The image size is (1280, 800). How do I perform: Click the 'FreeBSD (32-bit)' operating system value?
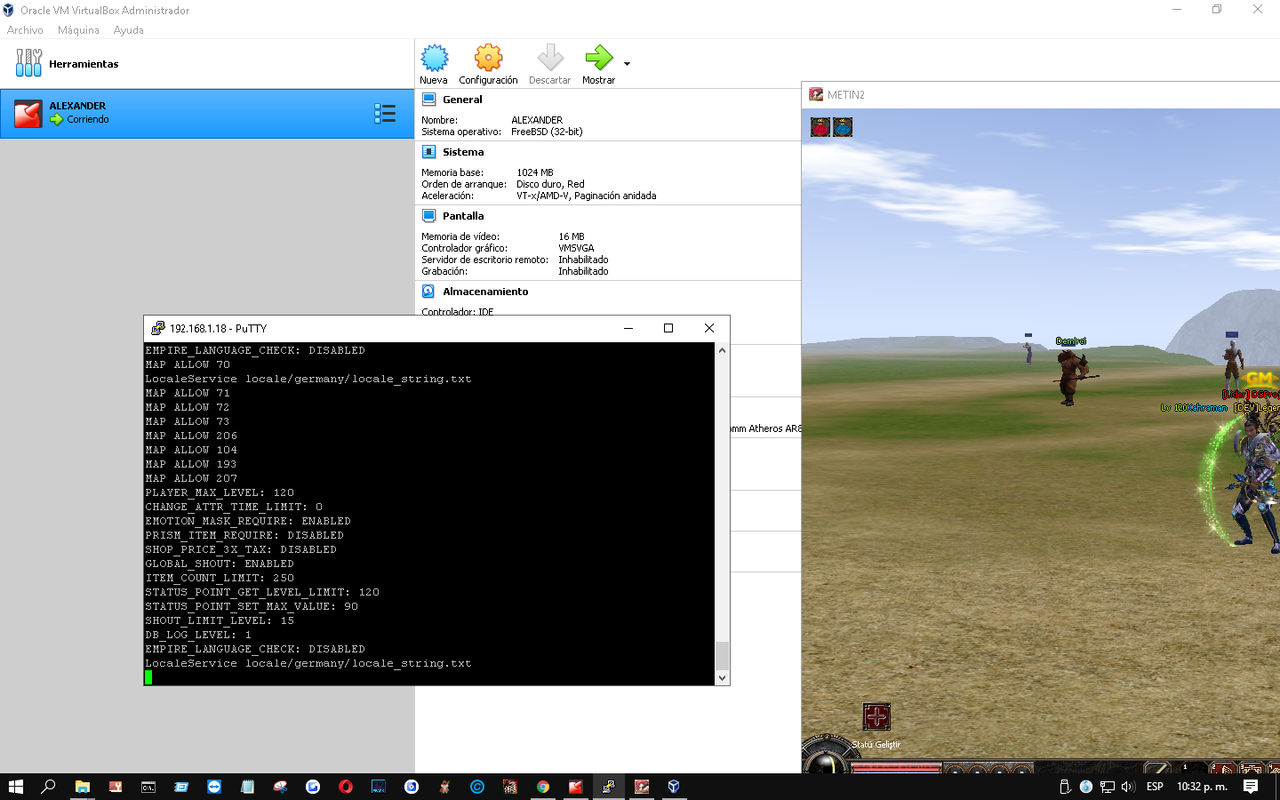547,132
